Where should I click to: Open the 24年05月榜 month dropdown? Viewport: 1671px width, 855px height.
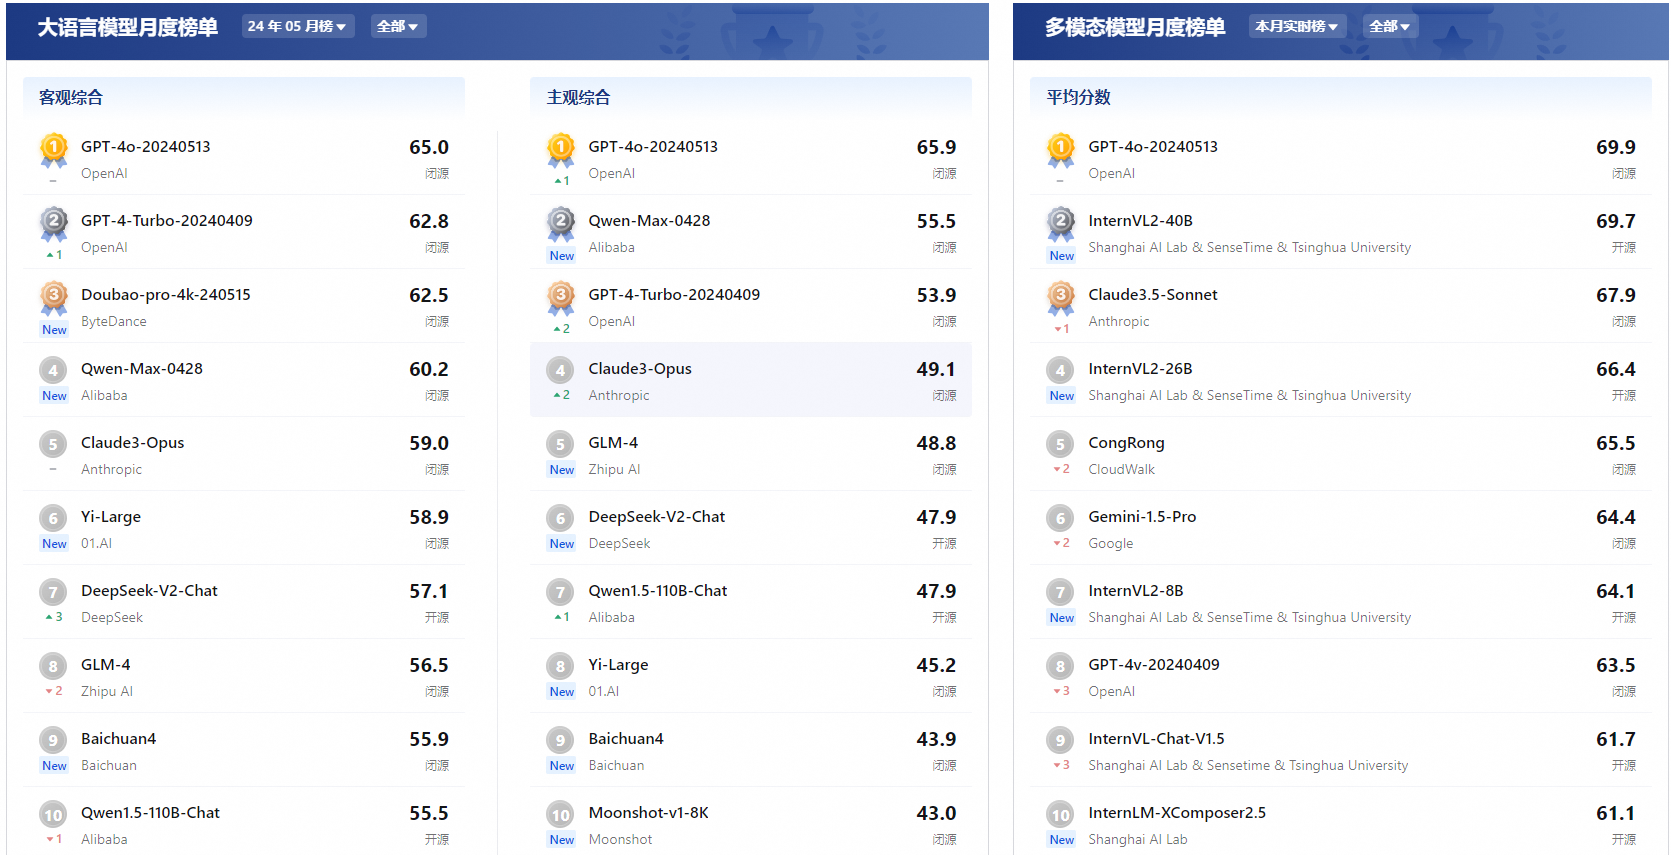(x=298, y=26)
